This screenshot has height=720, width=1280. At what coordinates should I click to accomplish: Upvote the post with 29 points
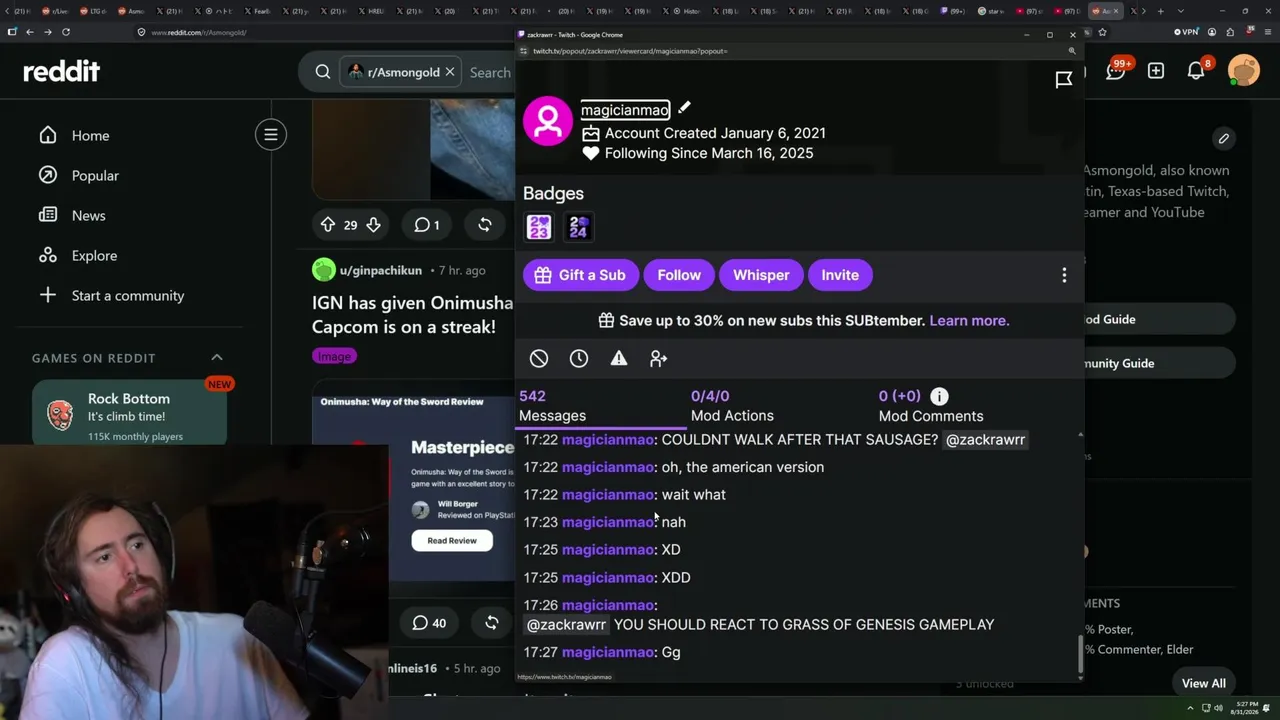[328, 225]
